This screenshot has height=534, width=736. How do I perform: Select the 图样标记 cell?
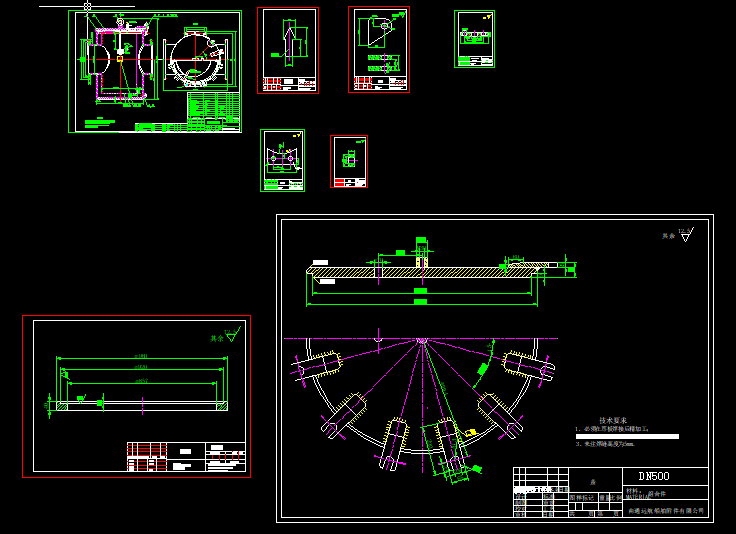pyautogui.click(x=582, y=497)
